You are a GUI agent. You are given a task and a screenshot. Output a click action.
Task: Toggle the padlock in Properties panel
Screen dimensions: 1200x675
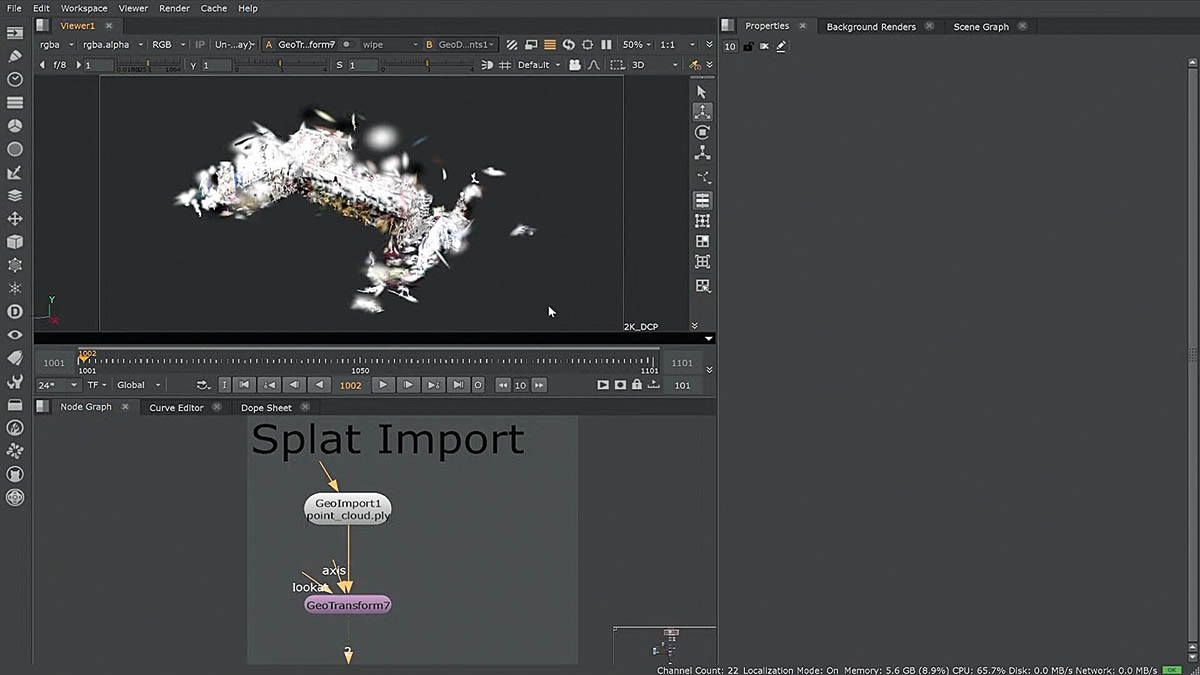coord(748,46)
